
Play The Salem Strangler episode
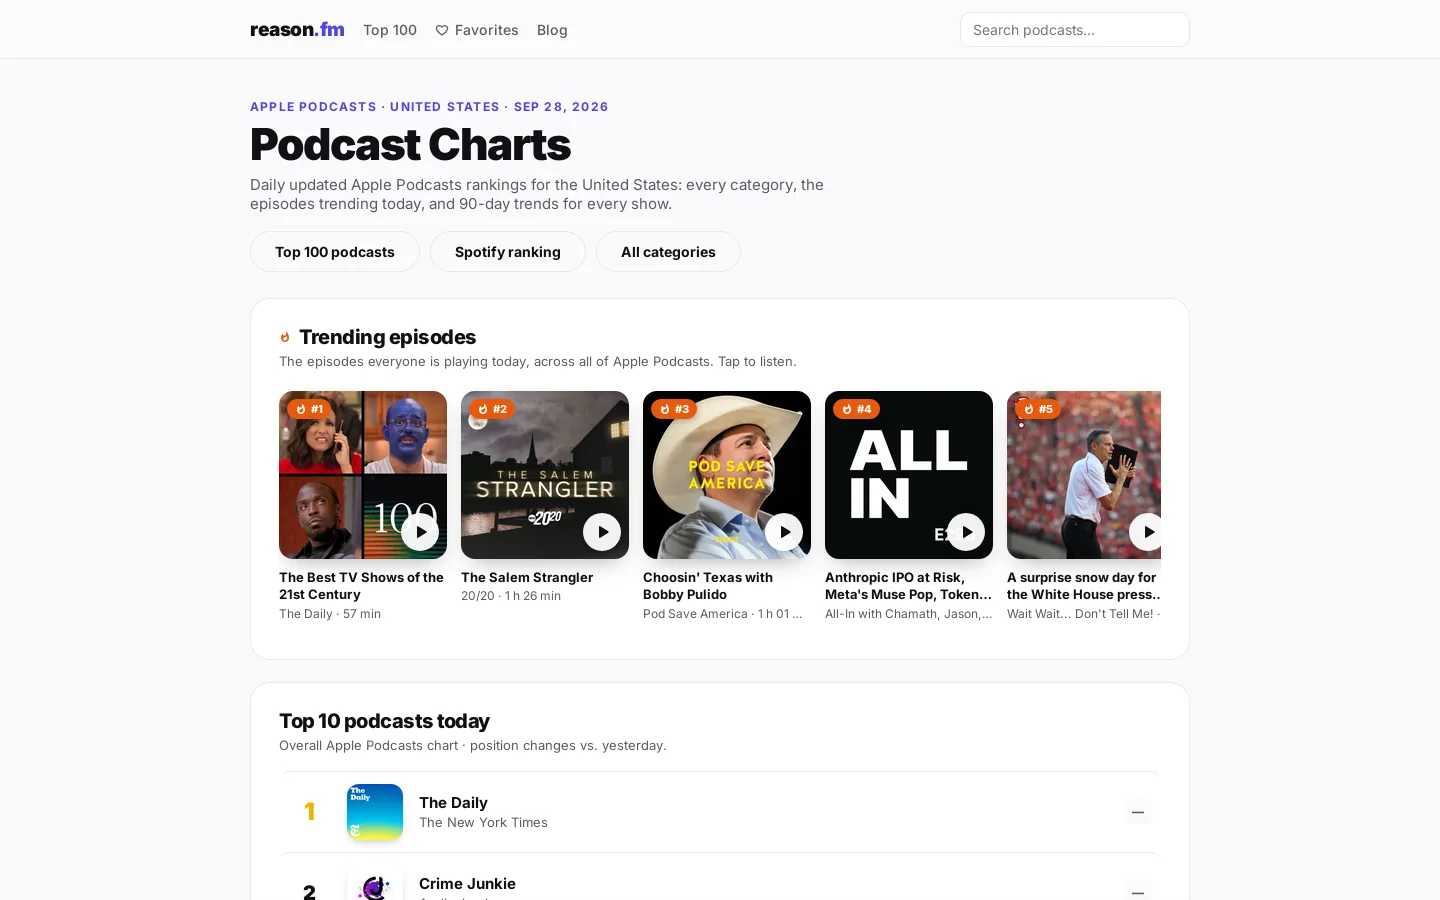(602, 532)
